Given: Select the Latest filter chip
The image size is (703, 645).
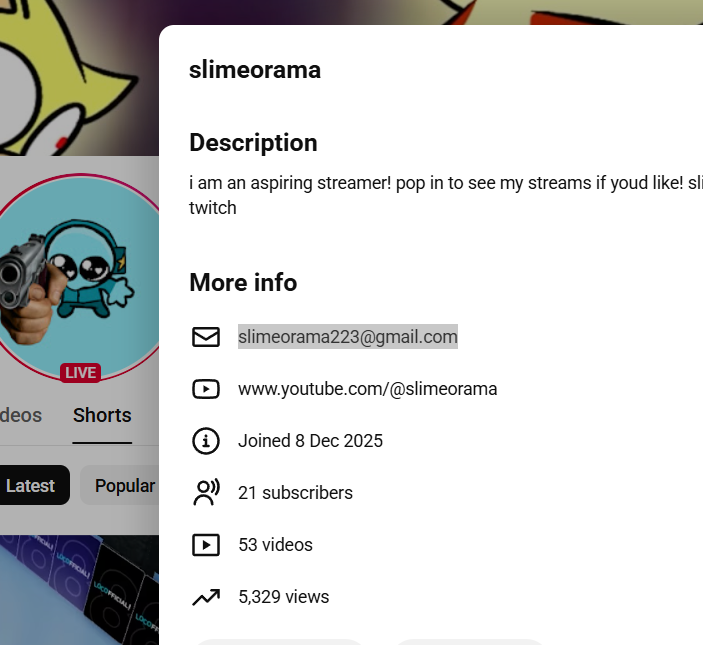Looking at the screenshot, I should point(32,485).
